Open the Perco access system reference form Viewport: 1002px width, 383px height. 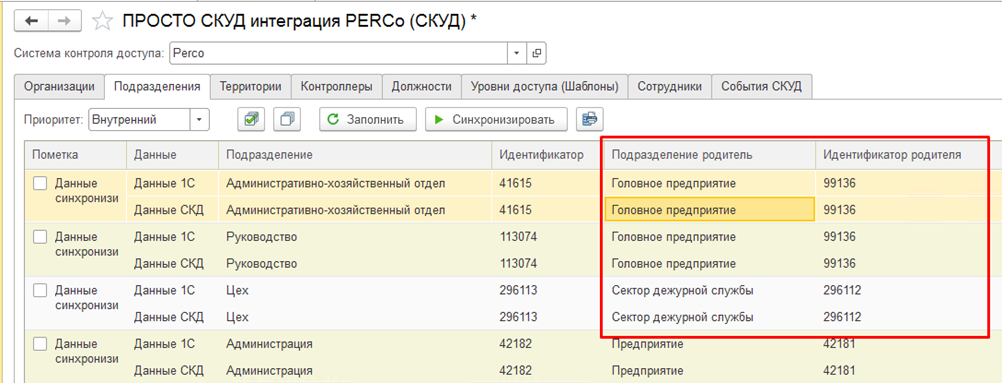click(537, 53)
